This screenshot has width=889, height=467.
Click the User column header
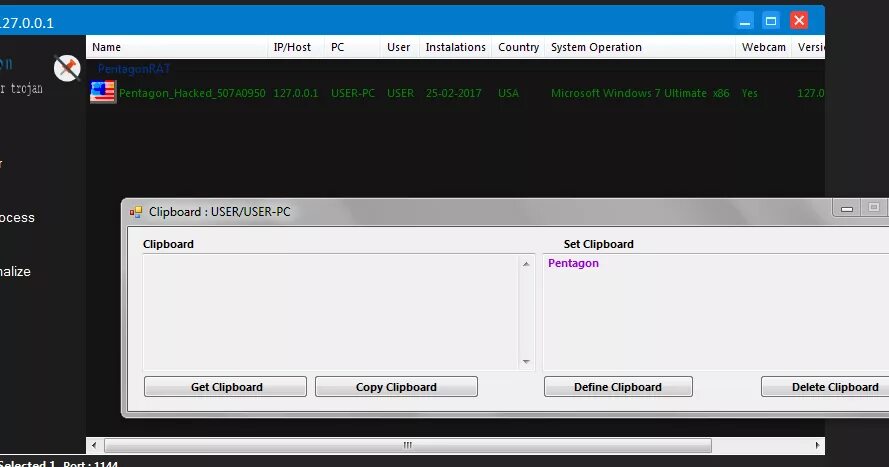(399, 47)
